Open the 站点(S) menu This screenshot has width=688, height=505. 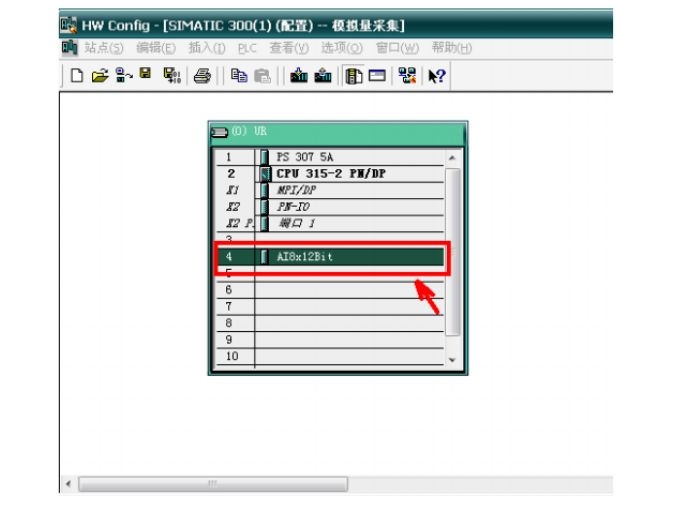[x=104, y=48]
